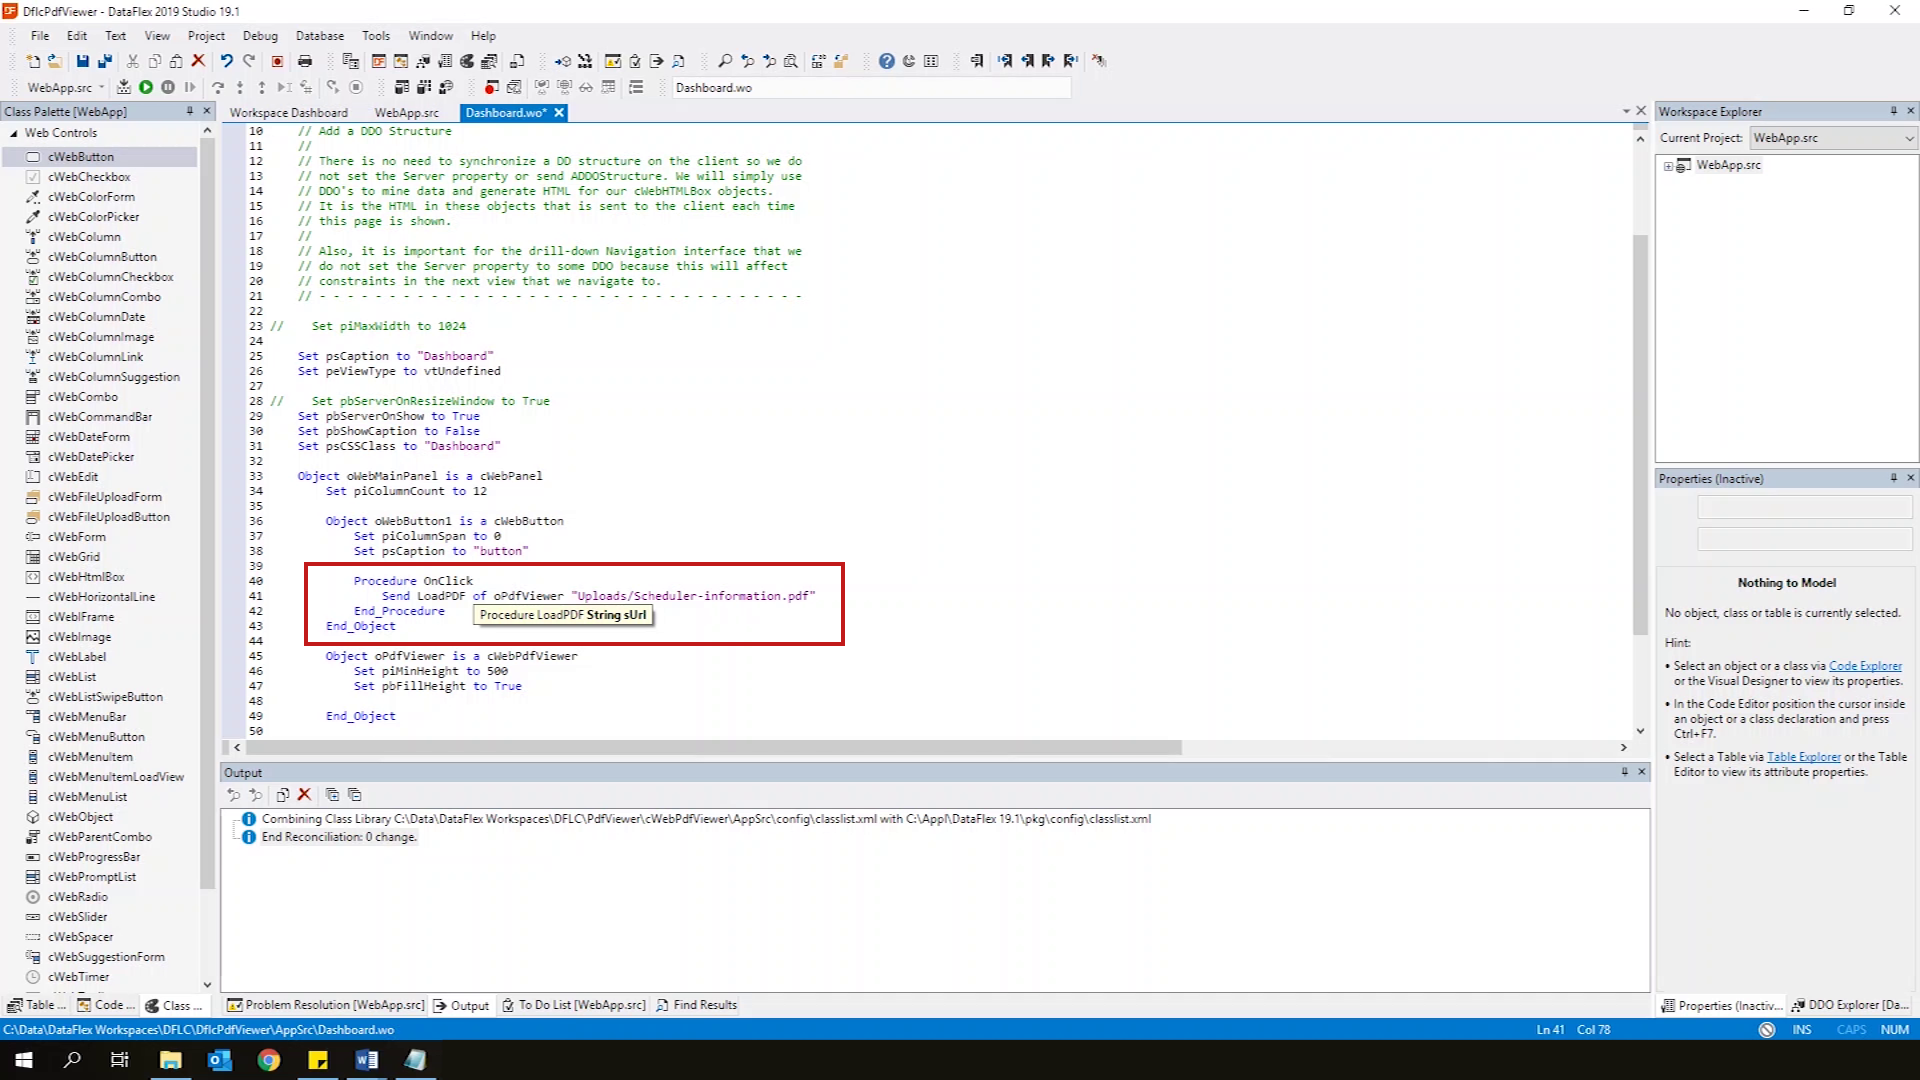The image size is (1920, 1080).
Task: Click the Save file toolbar icon
Action: pos(83,61)
